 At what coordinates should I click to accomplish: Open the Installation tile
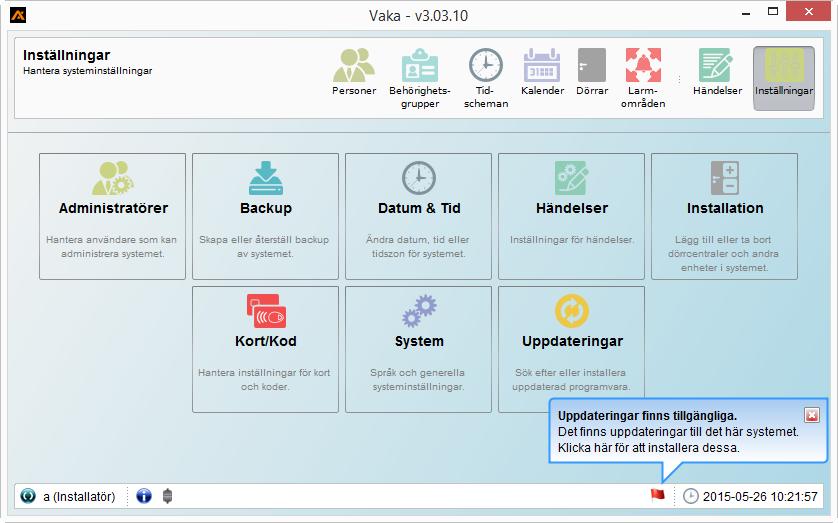724,216
